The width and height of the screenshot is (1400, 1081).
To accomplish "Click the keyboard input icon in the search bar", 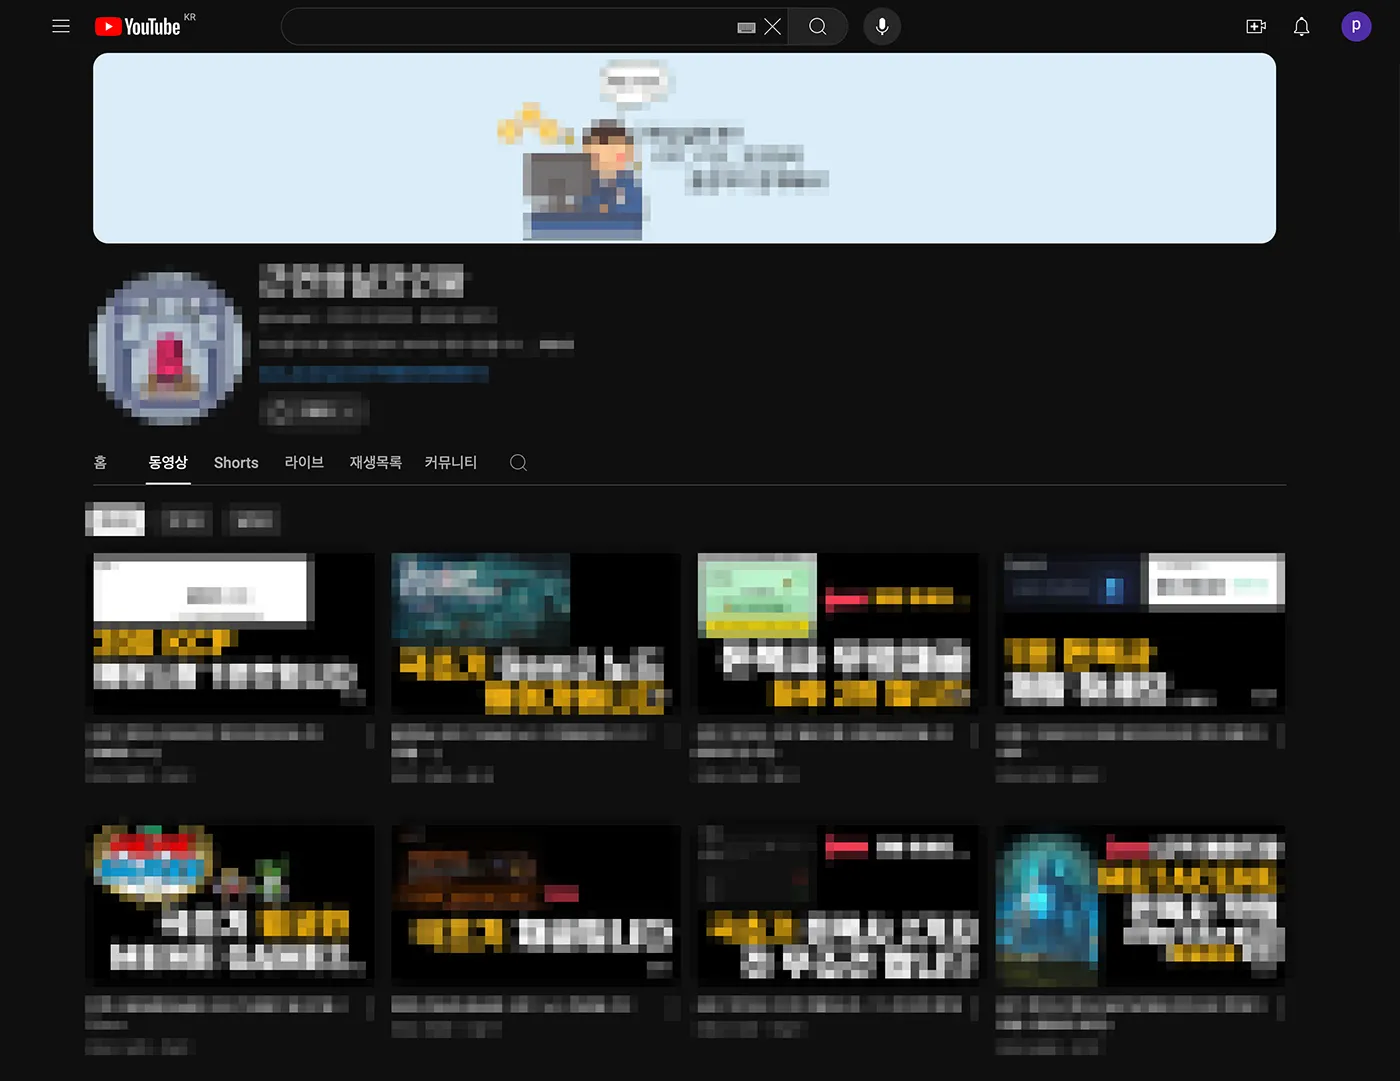I will tap(745, 27).
